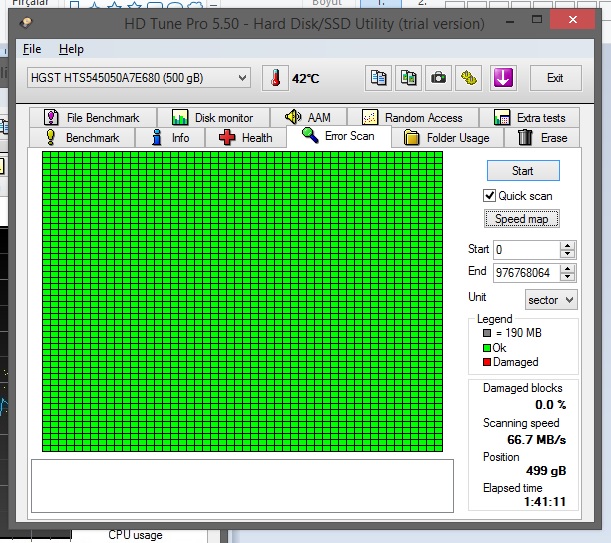Maximize the HD Tune Pro window
The image size is (611, 543).
click(x=537, y=20)
